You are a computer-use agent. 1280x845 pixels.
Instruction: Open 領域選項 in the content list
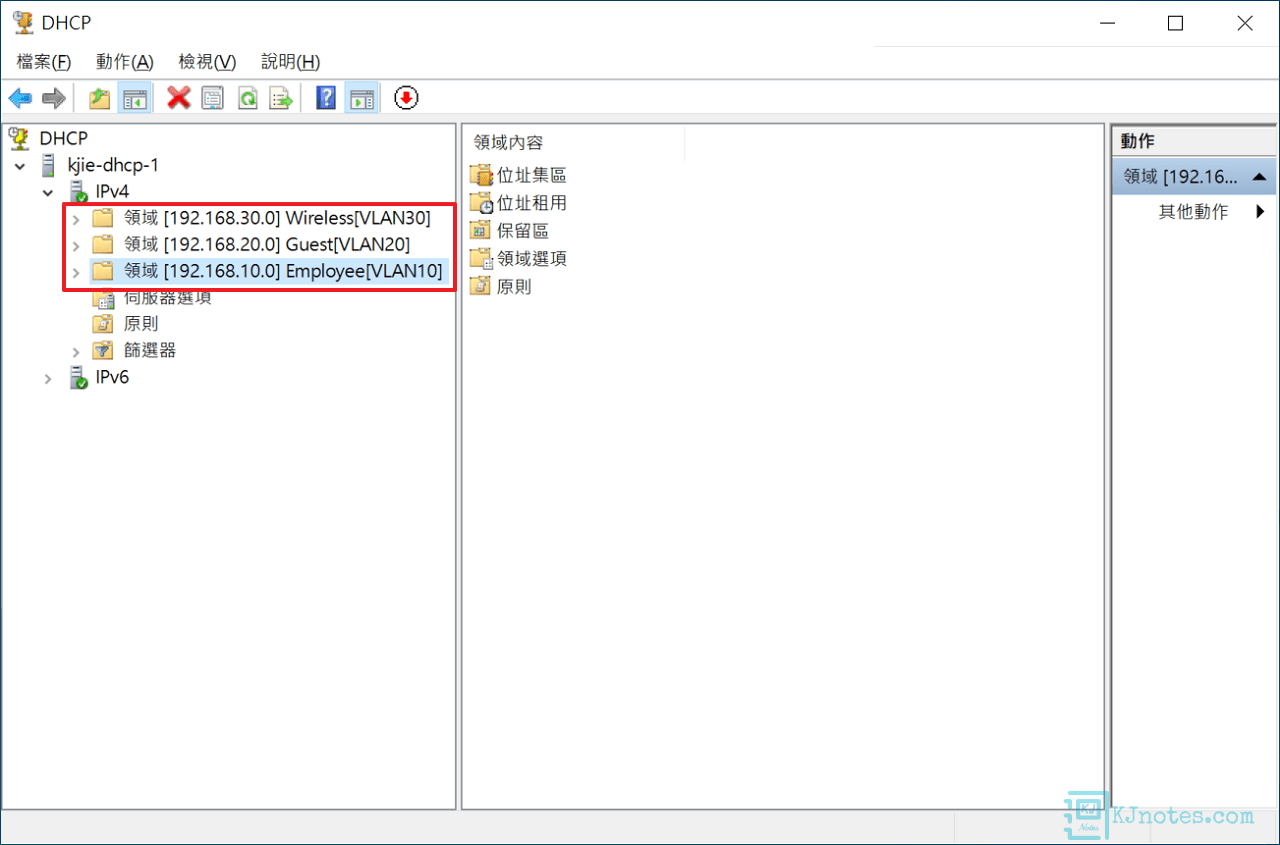[532, 259]
